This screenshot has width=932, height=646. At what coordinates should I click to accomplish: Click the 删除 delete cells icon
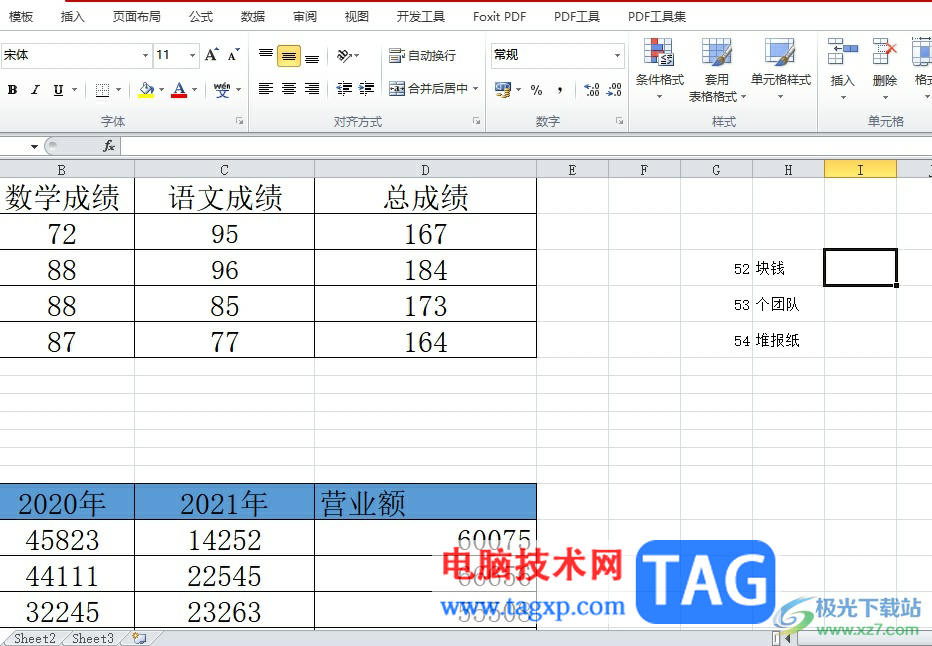884,52
